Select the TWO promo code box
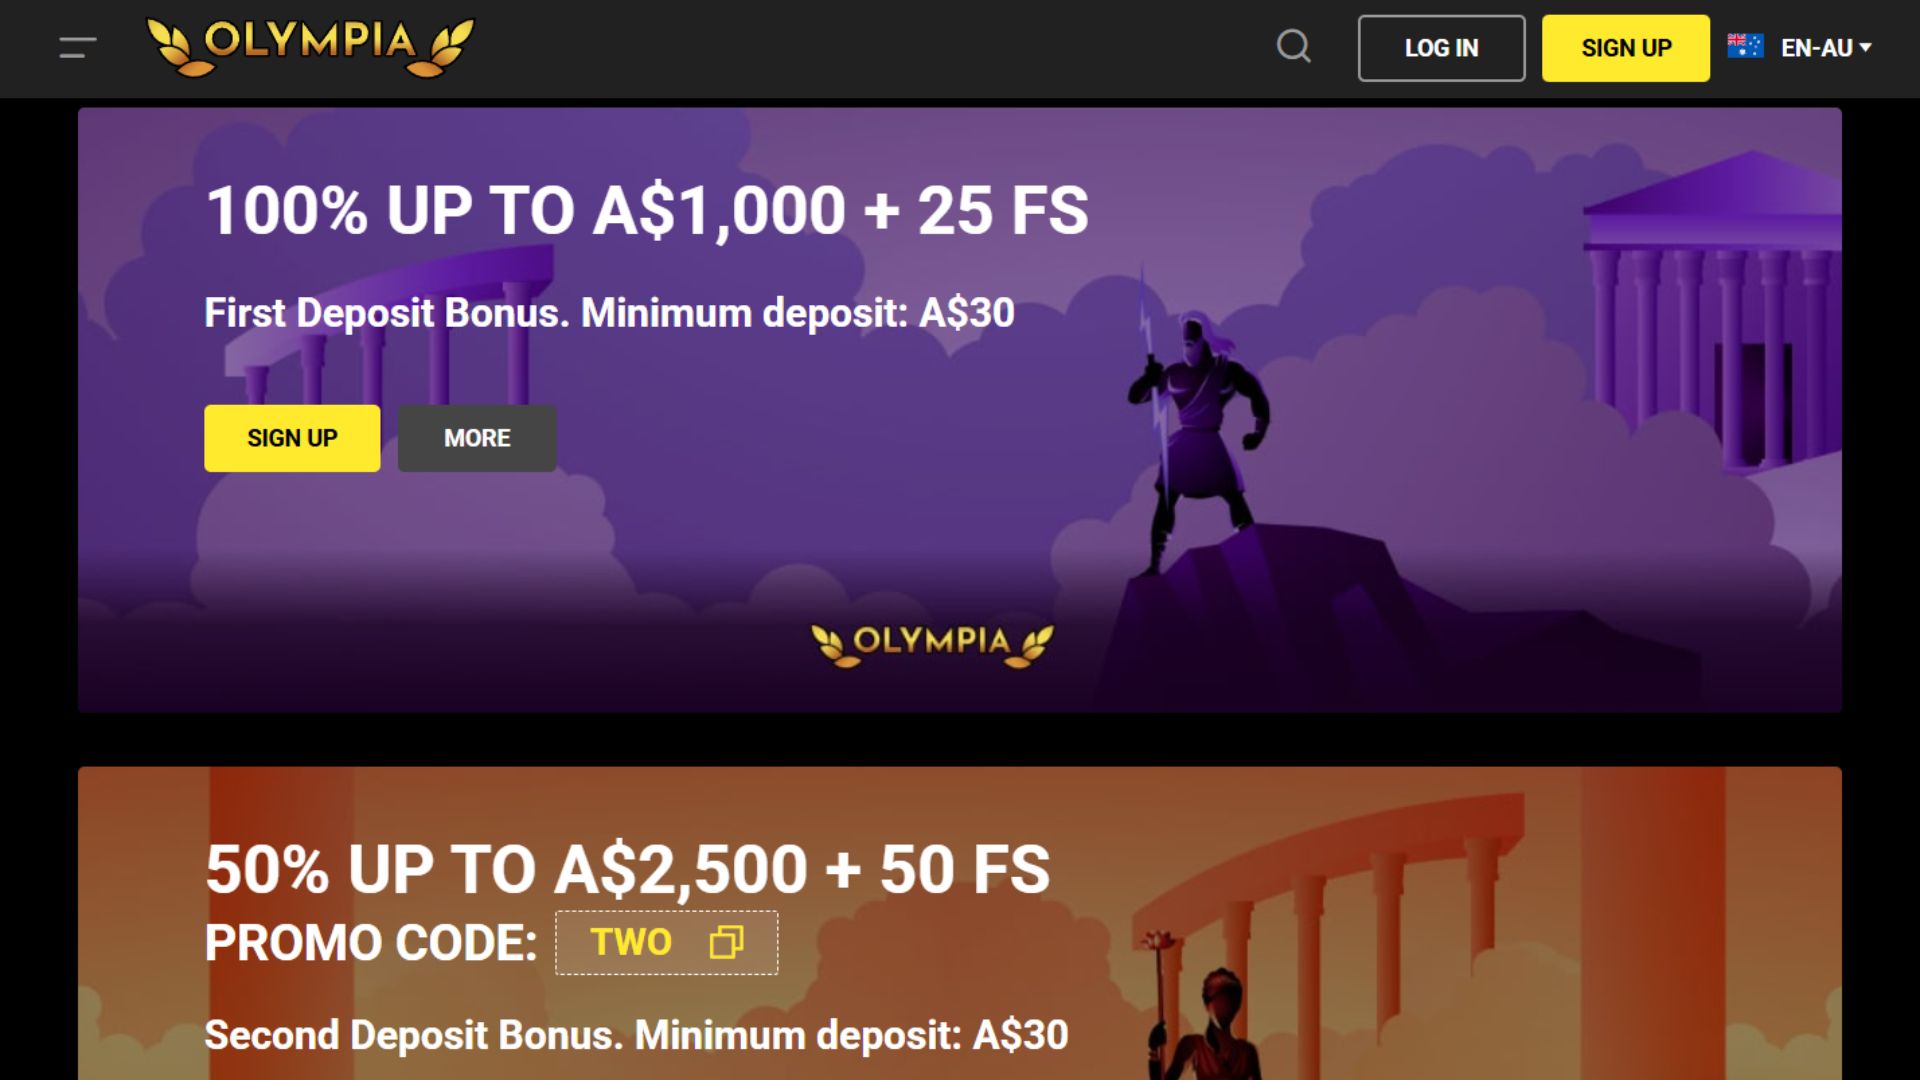The height and width of the screenshot is (1080, 1920). 667,942
